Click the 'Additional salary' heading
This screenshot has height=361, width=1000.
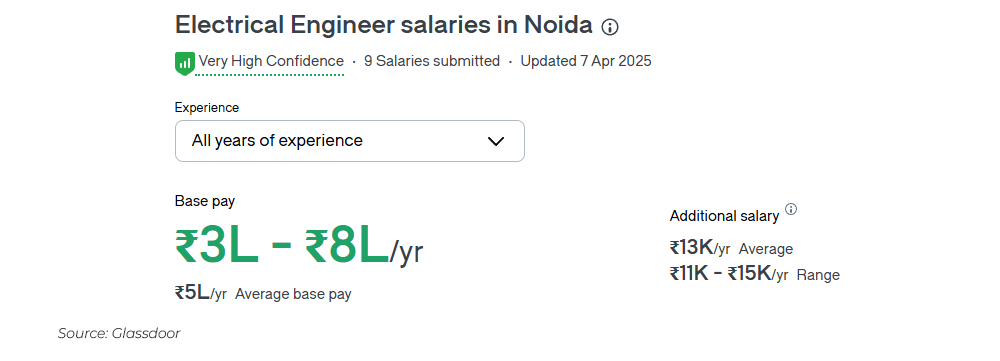click(x=724, y=216)
